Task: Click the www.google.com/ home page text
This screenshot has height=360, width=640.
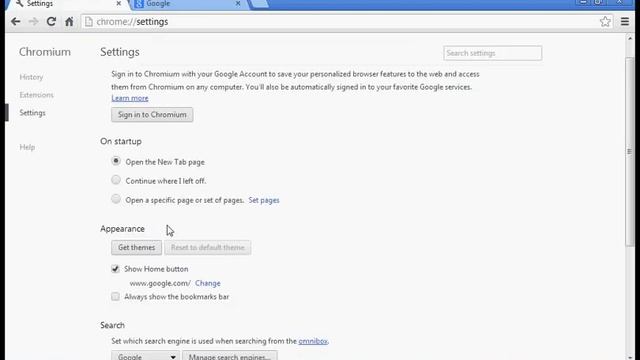Action: 160,283
